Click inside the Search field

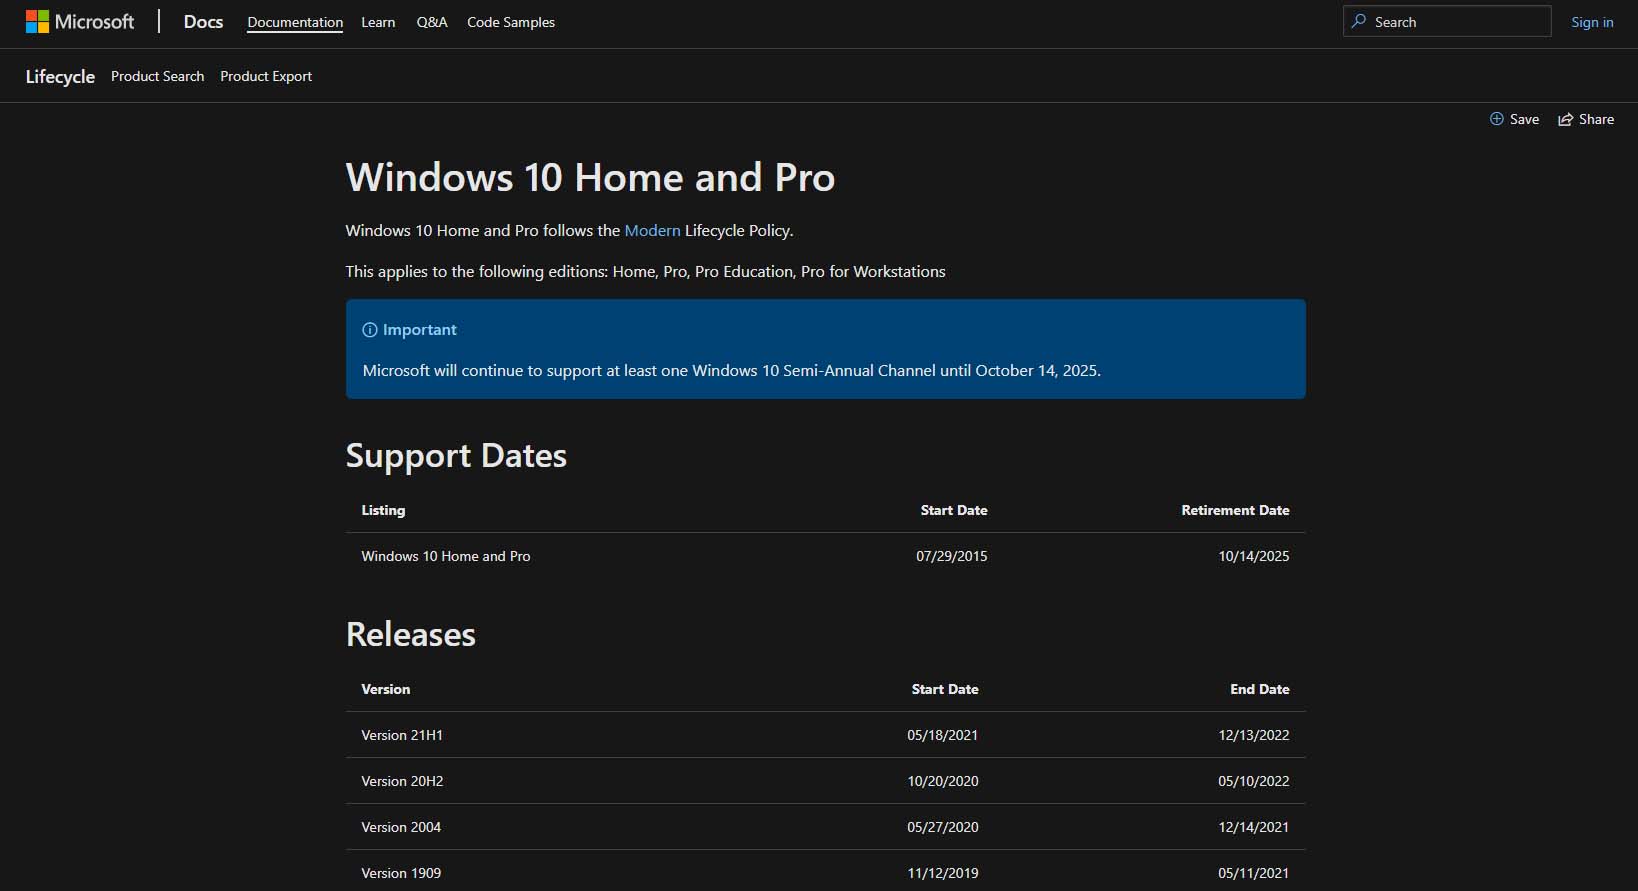(1447, 21)
